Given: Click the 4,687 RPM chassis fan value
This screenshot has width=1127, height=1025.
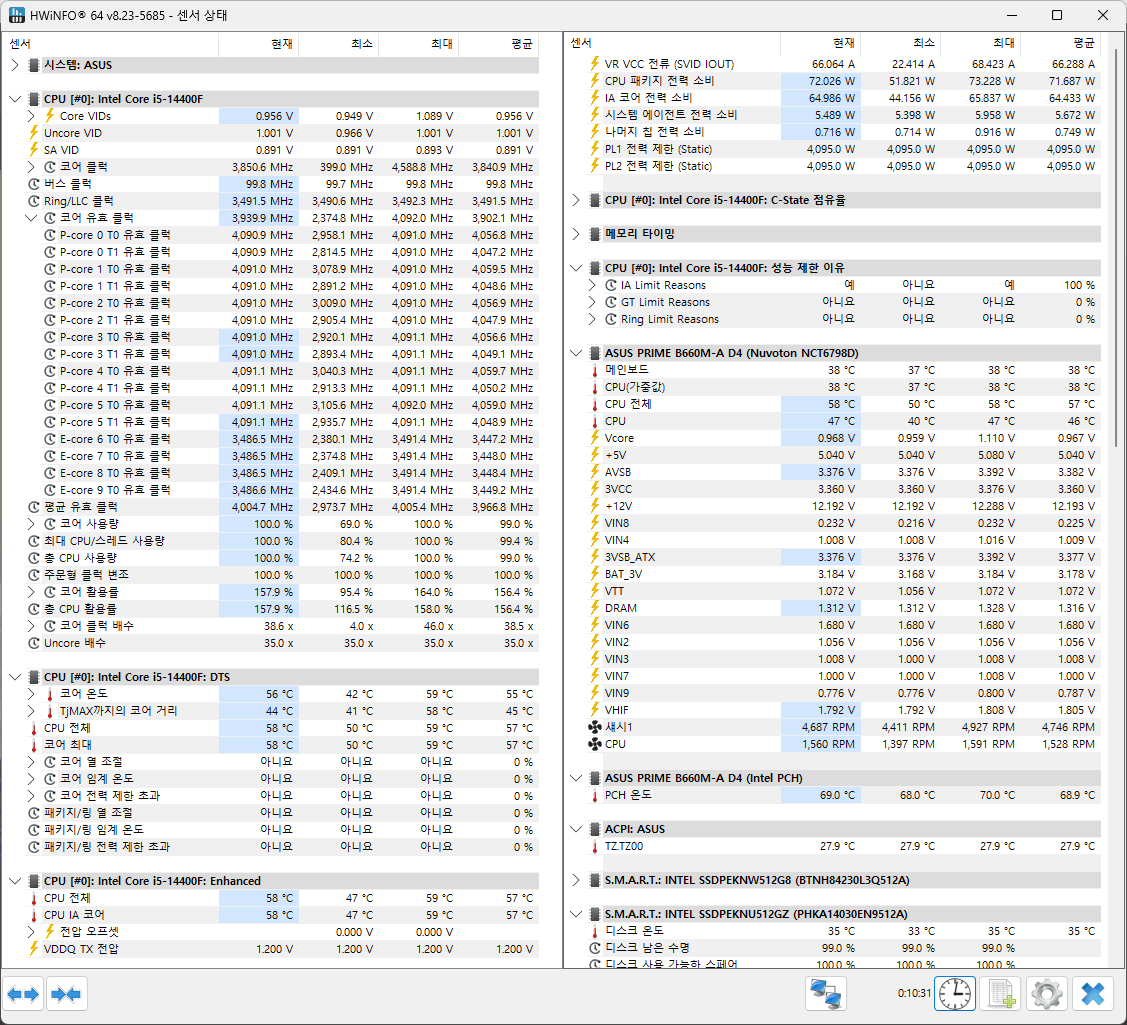Looking at the screenshot, I should point(828,727).
